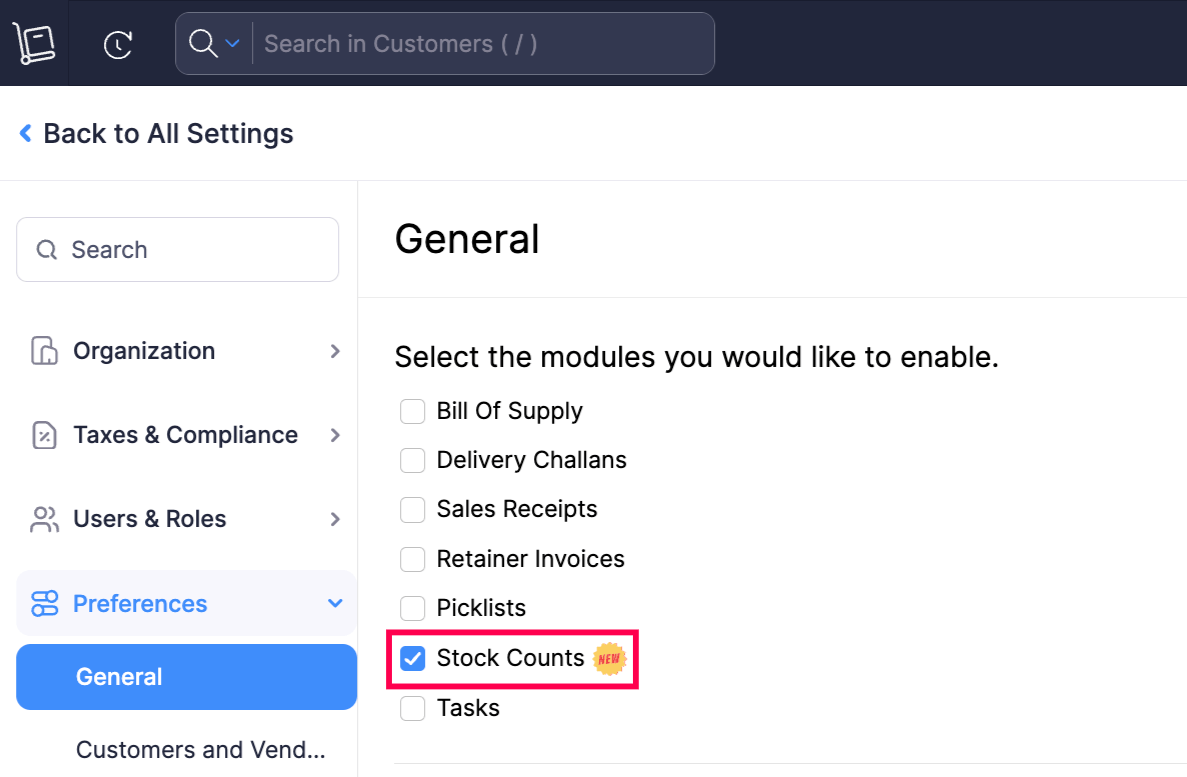
Task: Click the Users & Roles people icon
Action: pos(42,518)
